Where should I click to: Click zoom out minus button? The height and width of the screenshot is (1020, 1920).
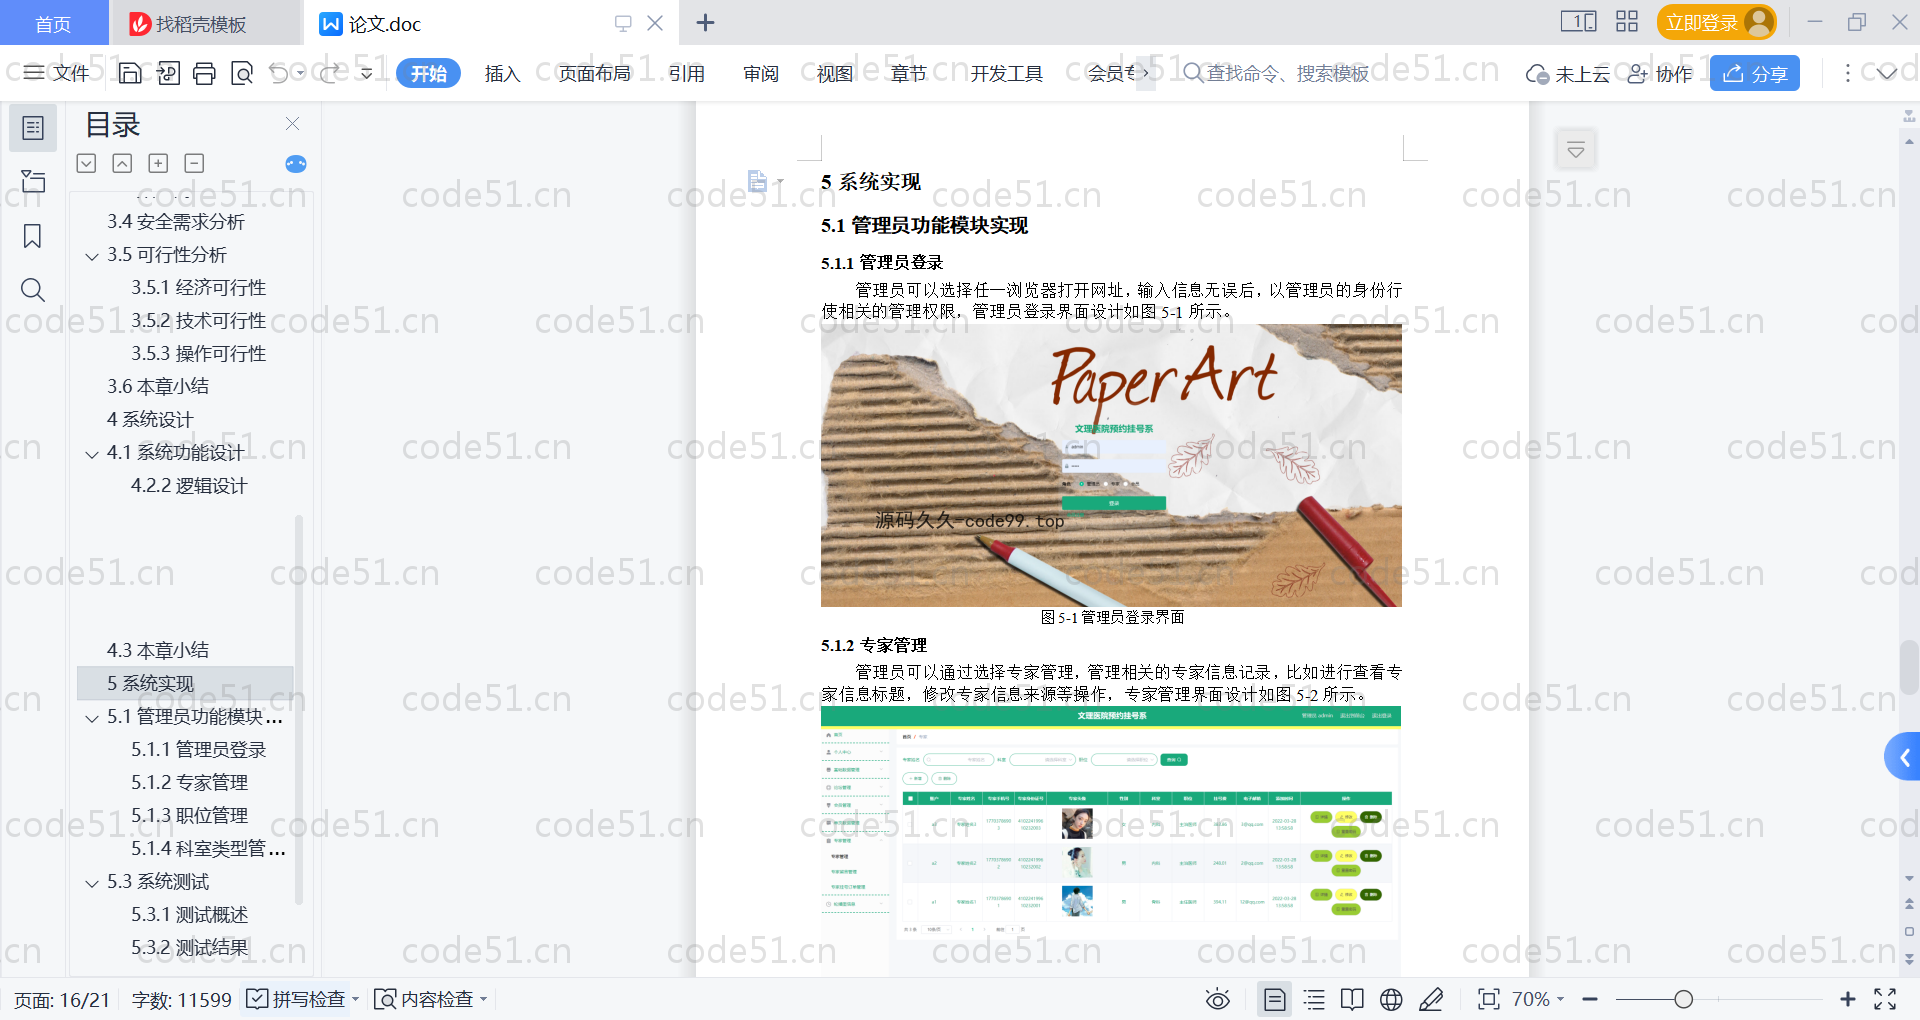click(x=1590, y=999)
